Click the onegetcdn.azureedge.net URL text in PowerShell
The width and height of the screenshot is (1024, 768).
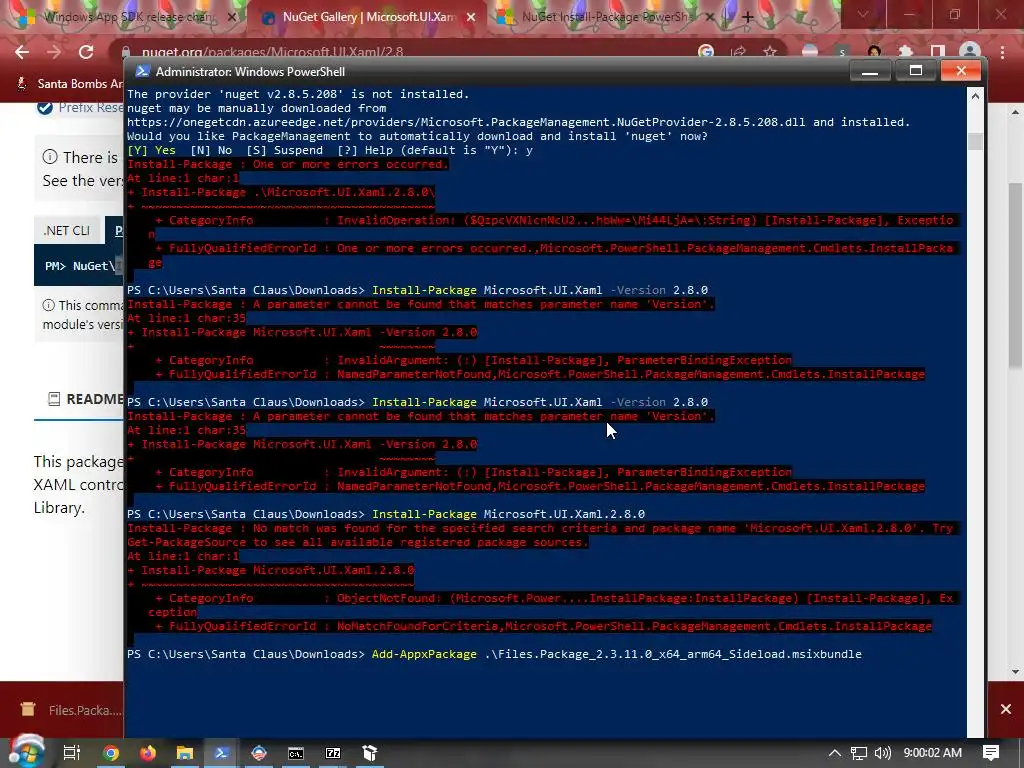[x=466, y=122]
